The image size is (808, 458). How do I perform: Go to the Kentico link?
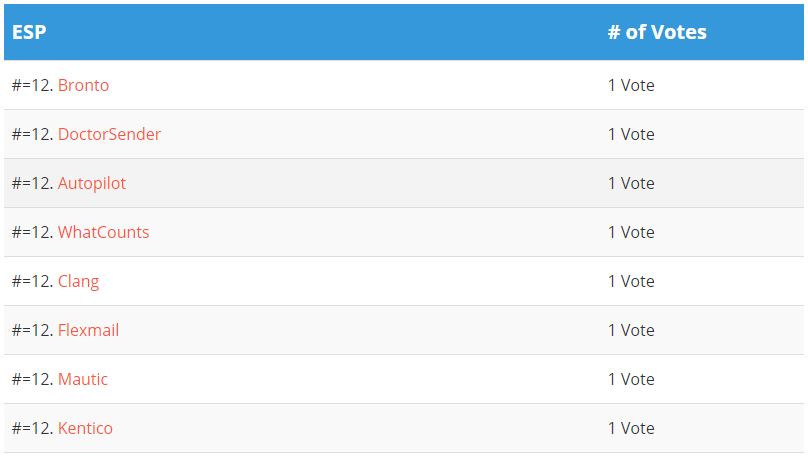tap(85, 428)
